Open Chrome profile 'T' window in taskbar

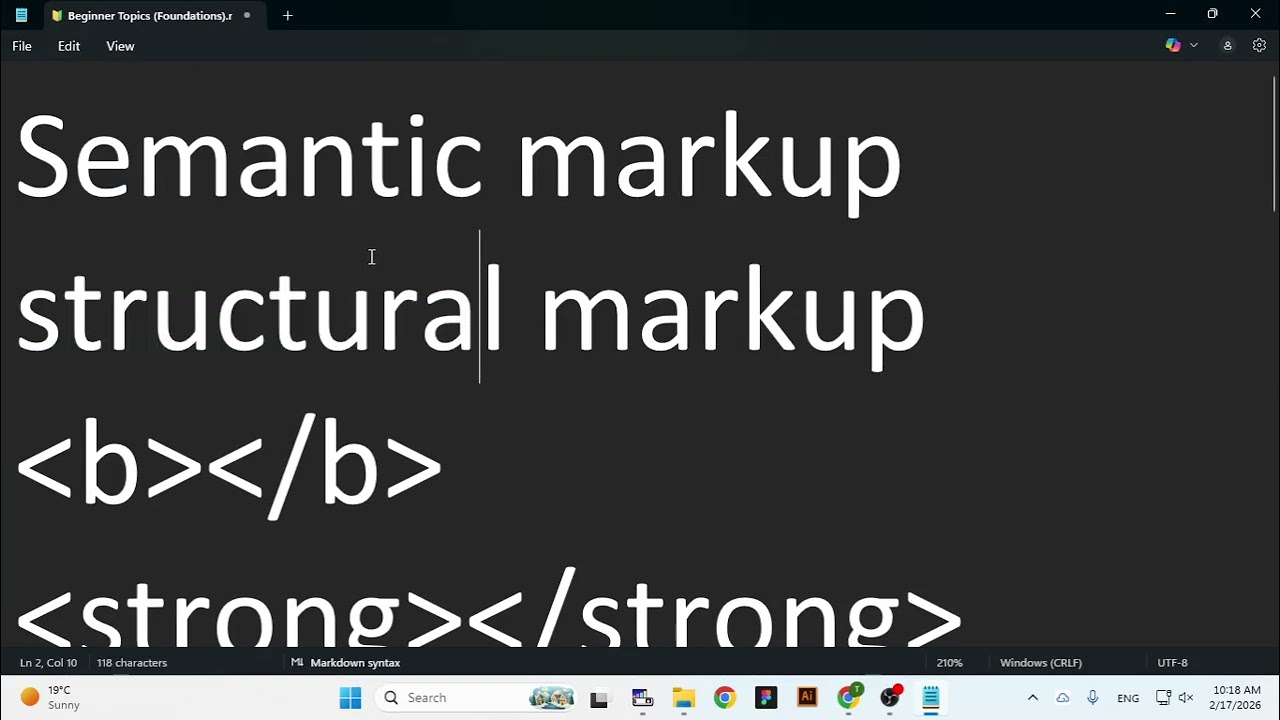[849, 698]
